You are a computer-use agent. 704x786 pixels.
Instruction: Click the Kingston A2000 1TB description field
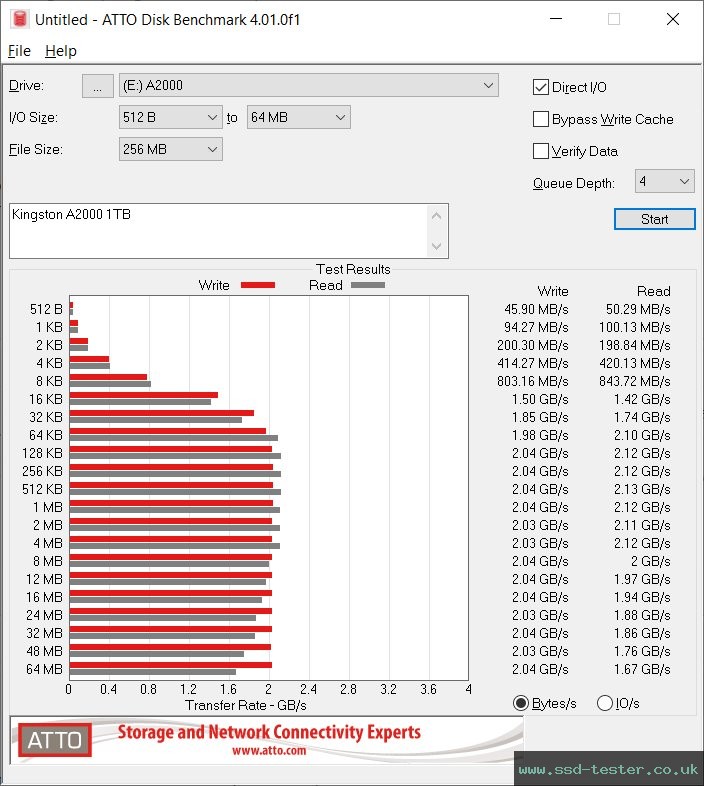[x=219, y=231]
